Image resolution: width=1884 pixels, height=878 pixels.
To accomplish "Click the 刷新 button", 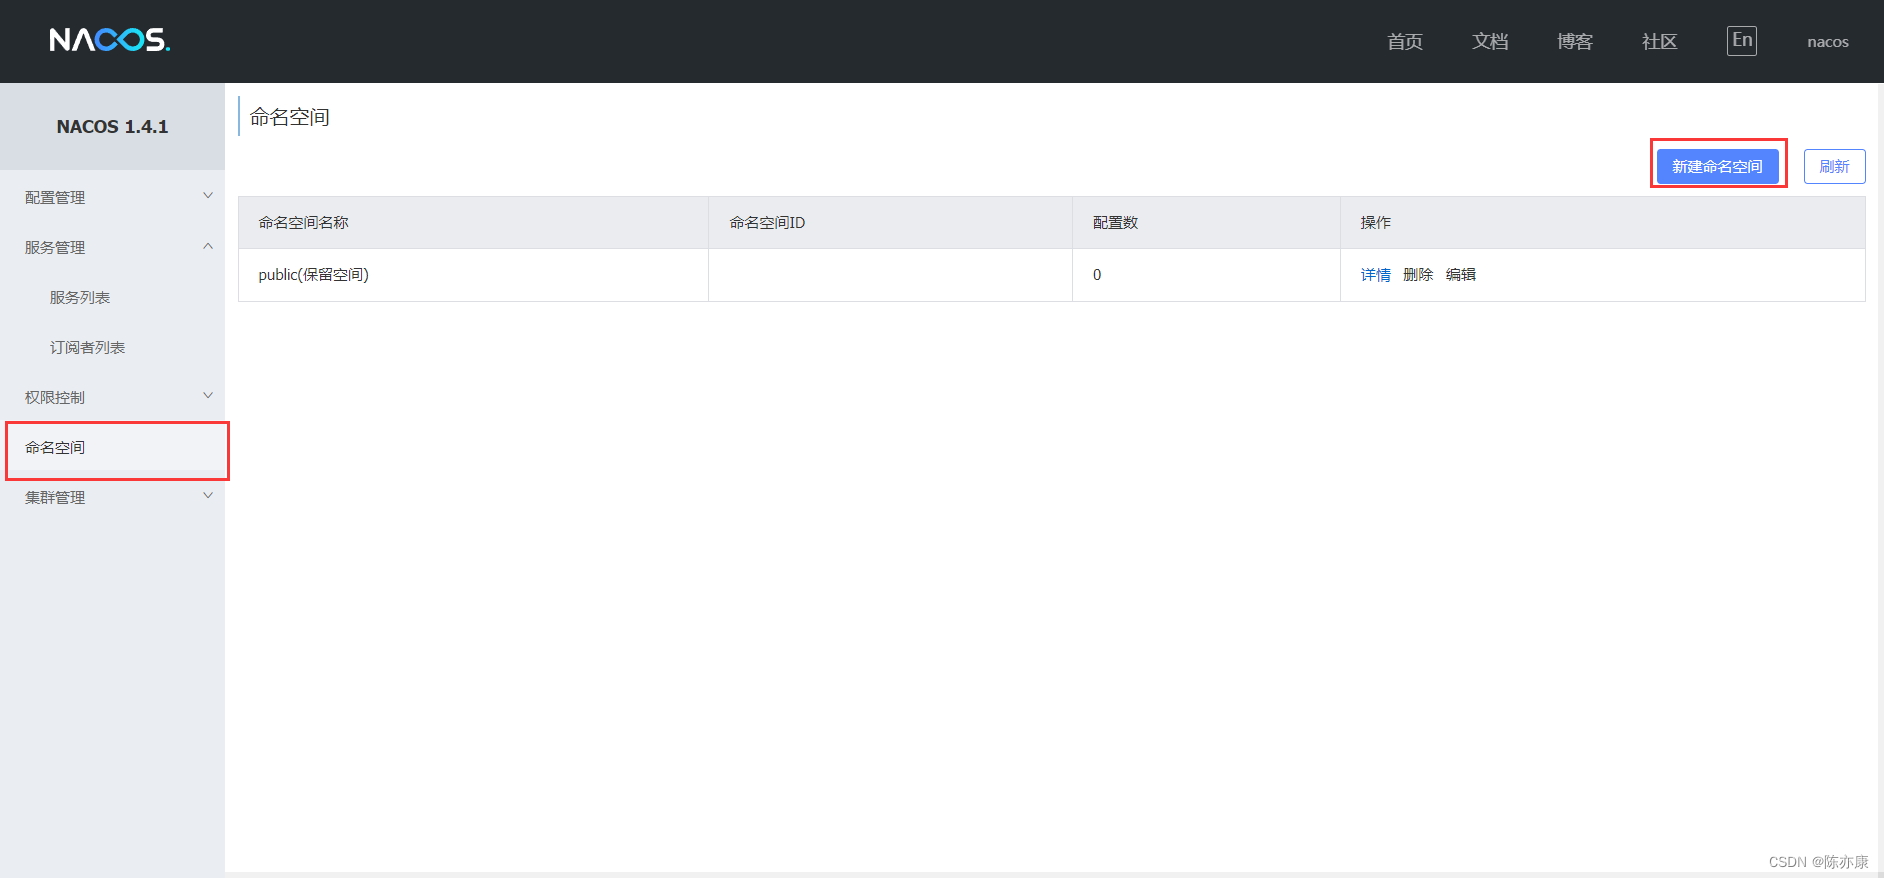I will point(1834,166).
